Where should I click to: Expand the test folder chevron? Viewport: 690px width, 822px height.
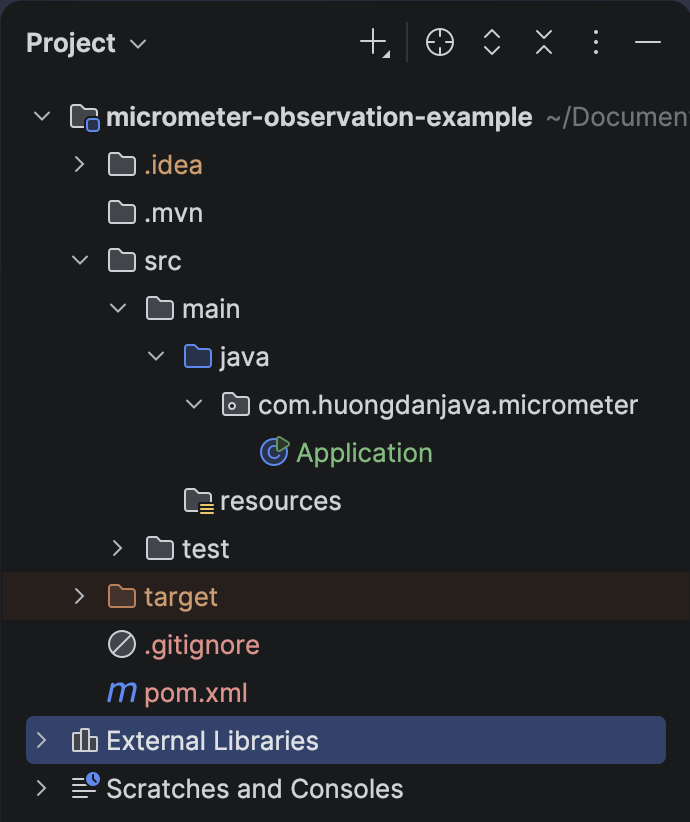pyautogui.click(x=118, y=548)
